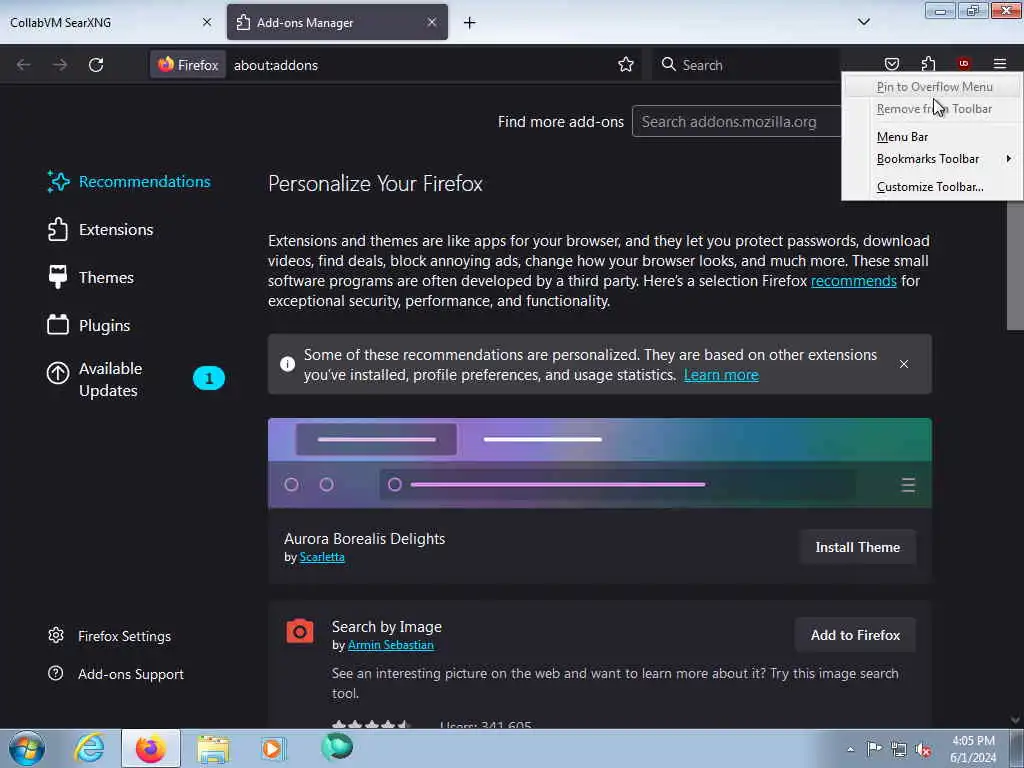Viewport: 1024px width, 768px height.
Task: Open Windows Explorer folder on taskbar
Action: 213,748
